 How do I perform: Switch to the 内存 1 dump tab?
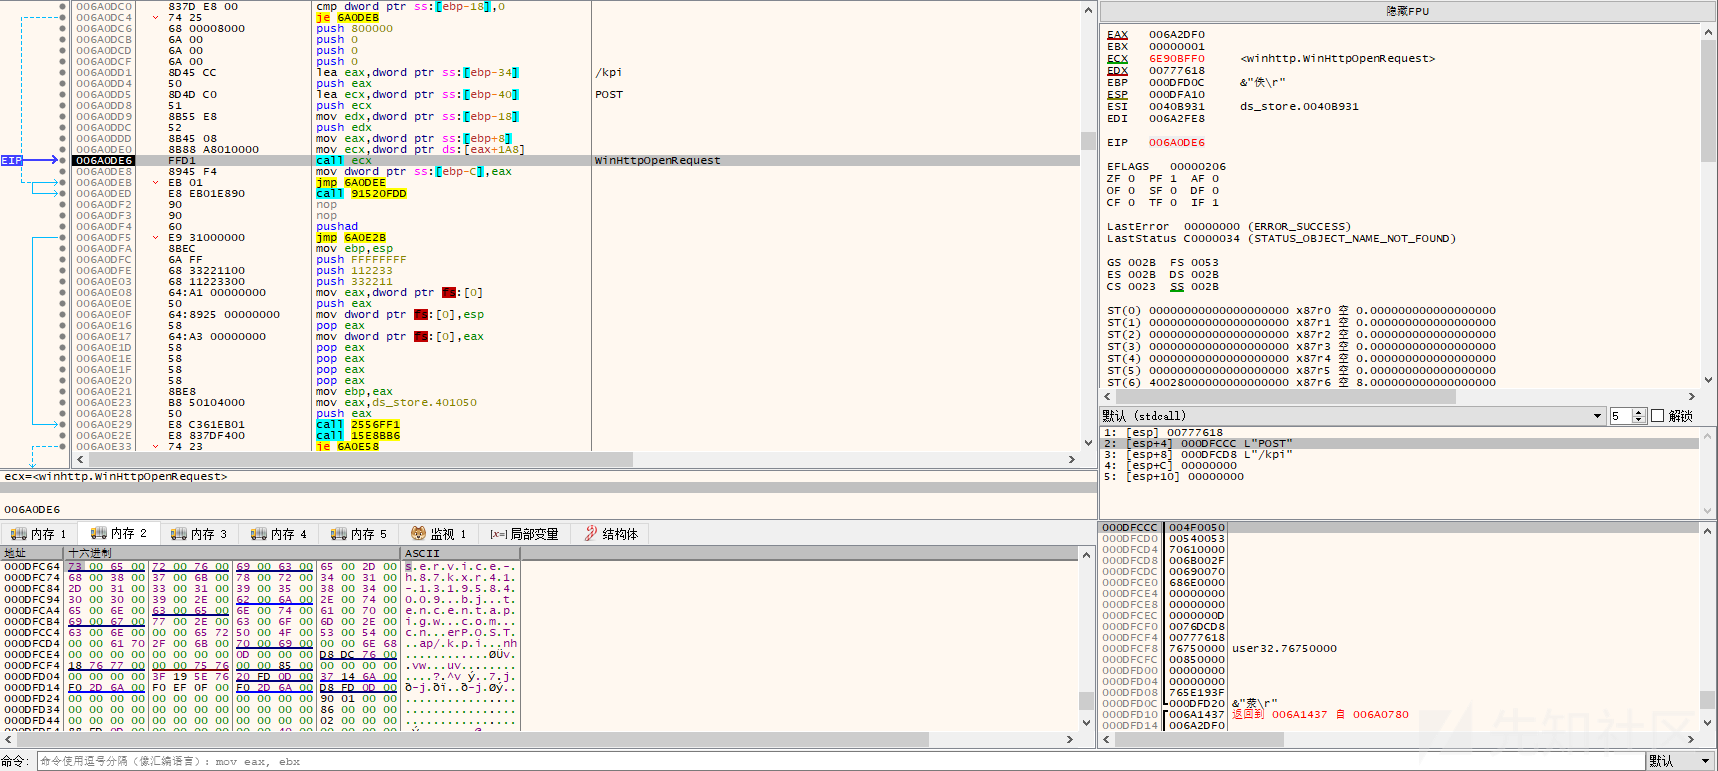(x=39, y=534)
